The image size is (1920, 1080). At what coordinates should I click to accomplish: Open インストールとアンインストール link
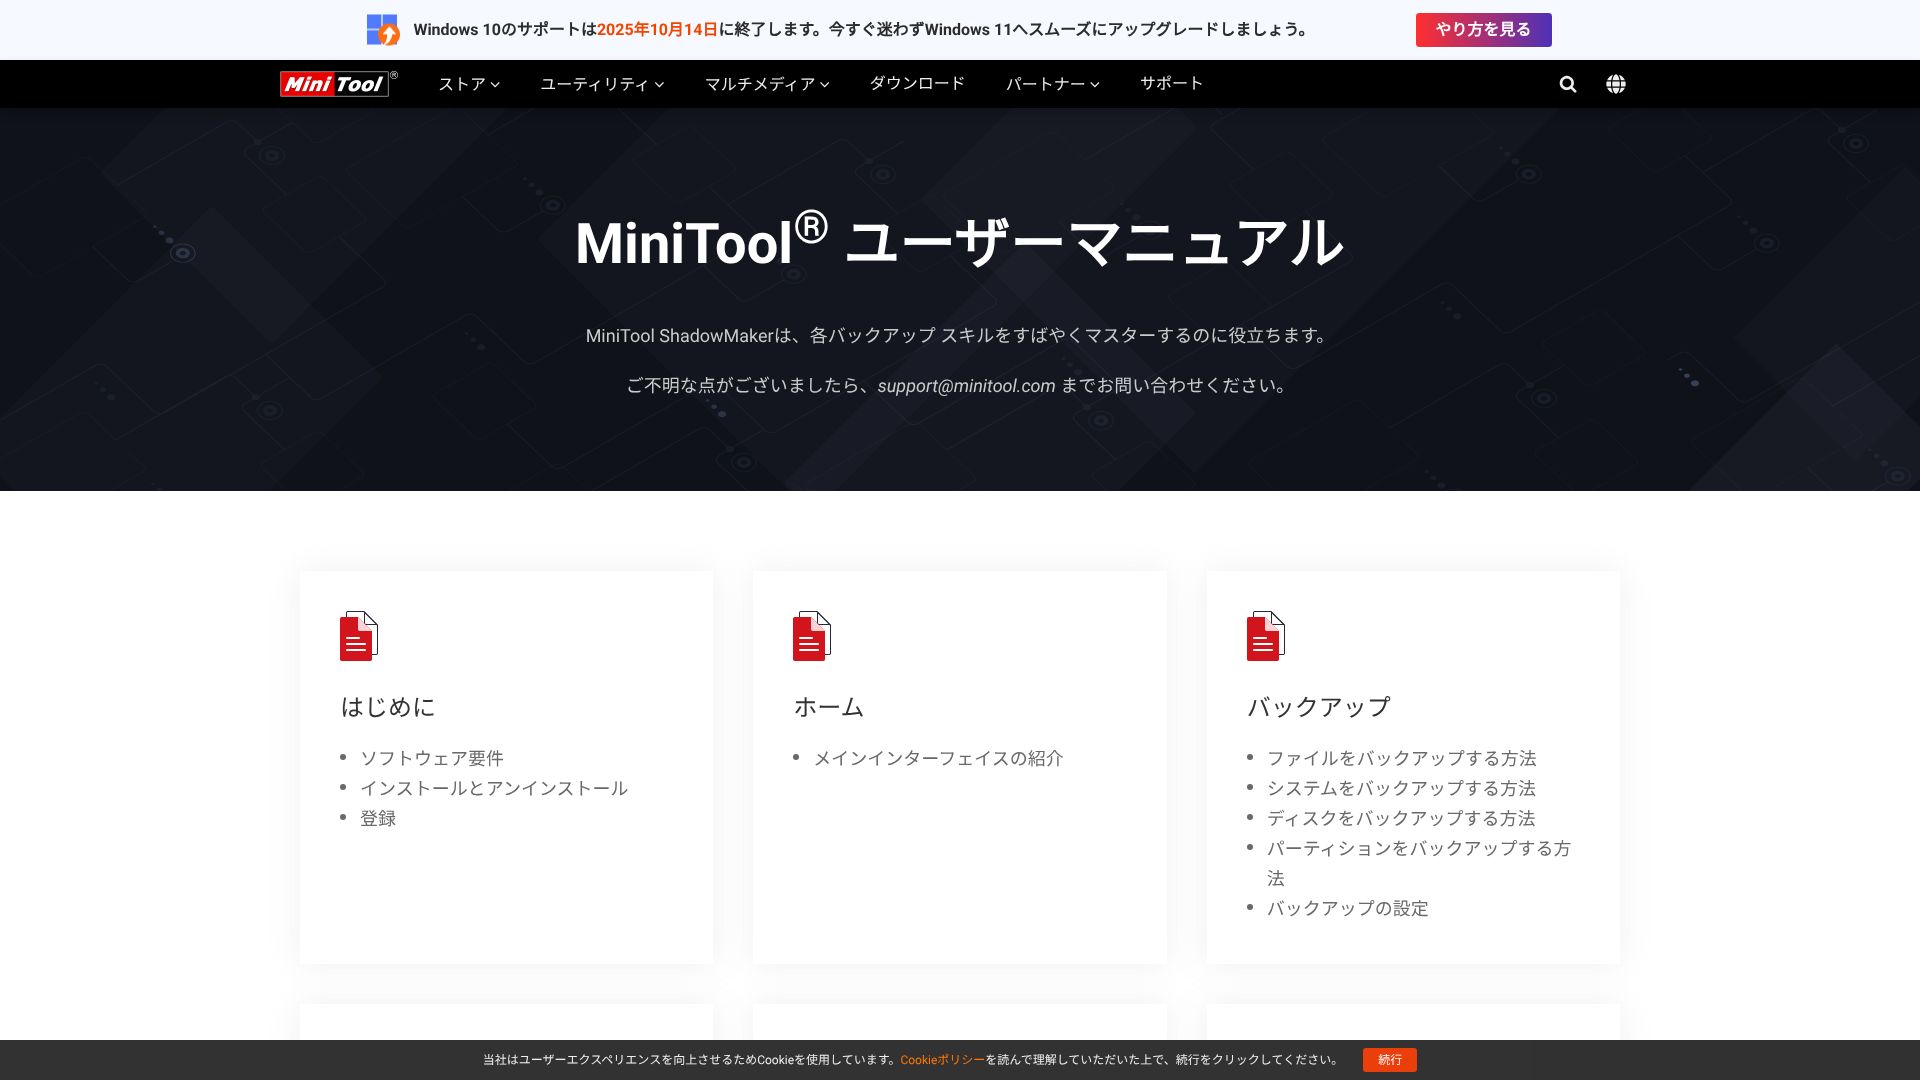[494, 788]
